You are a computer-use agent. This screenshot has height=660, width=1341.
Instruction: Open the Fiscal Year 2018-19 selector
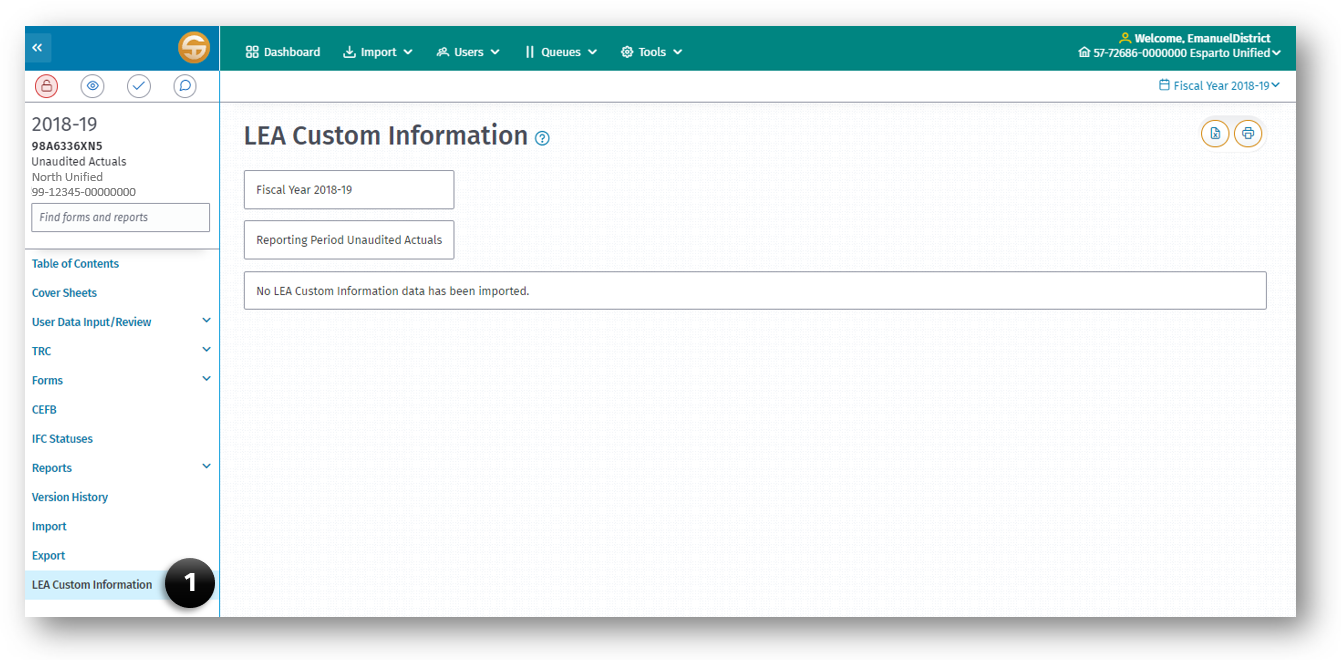(1219, 85)
